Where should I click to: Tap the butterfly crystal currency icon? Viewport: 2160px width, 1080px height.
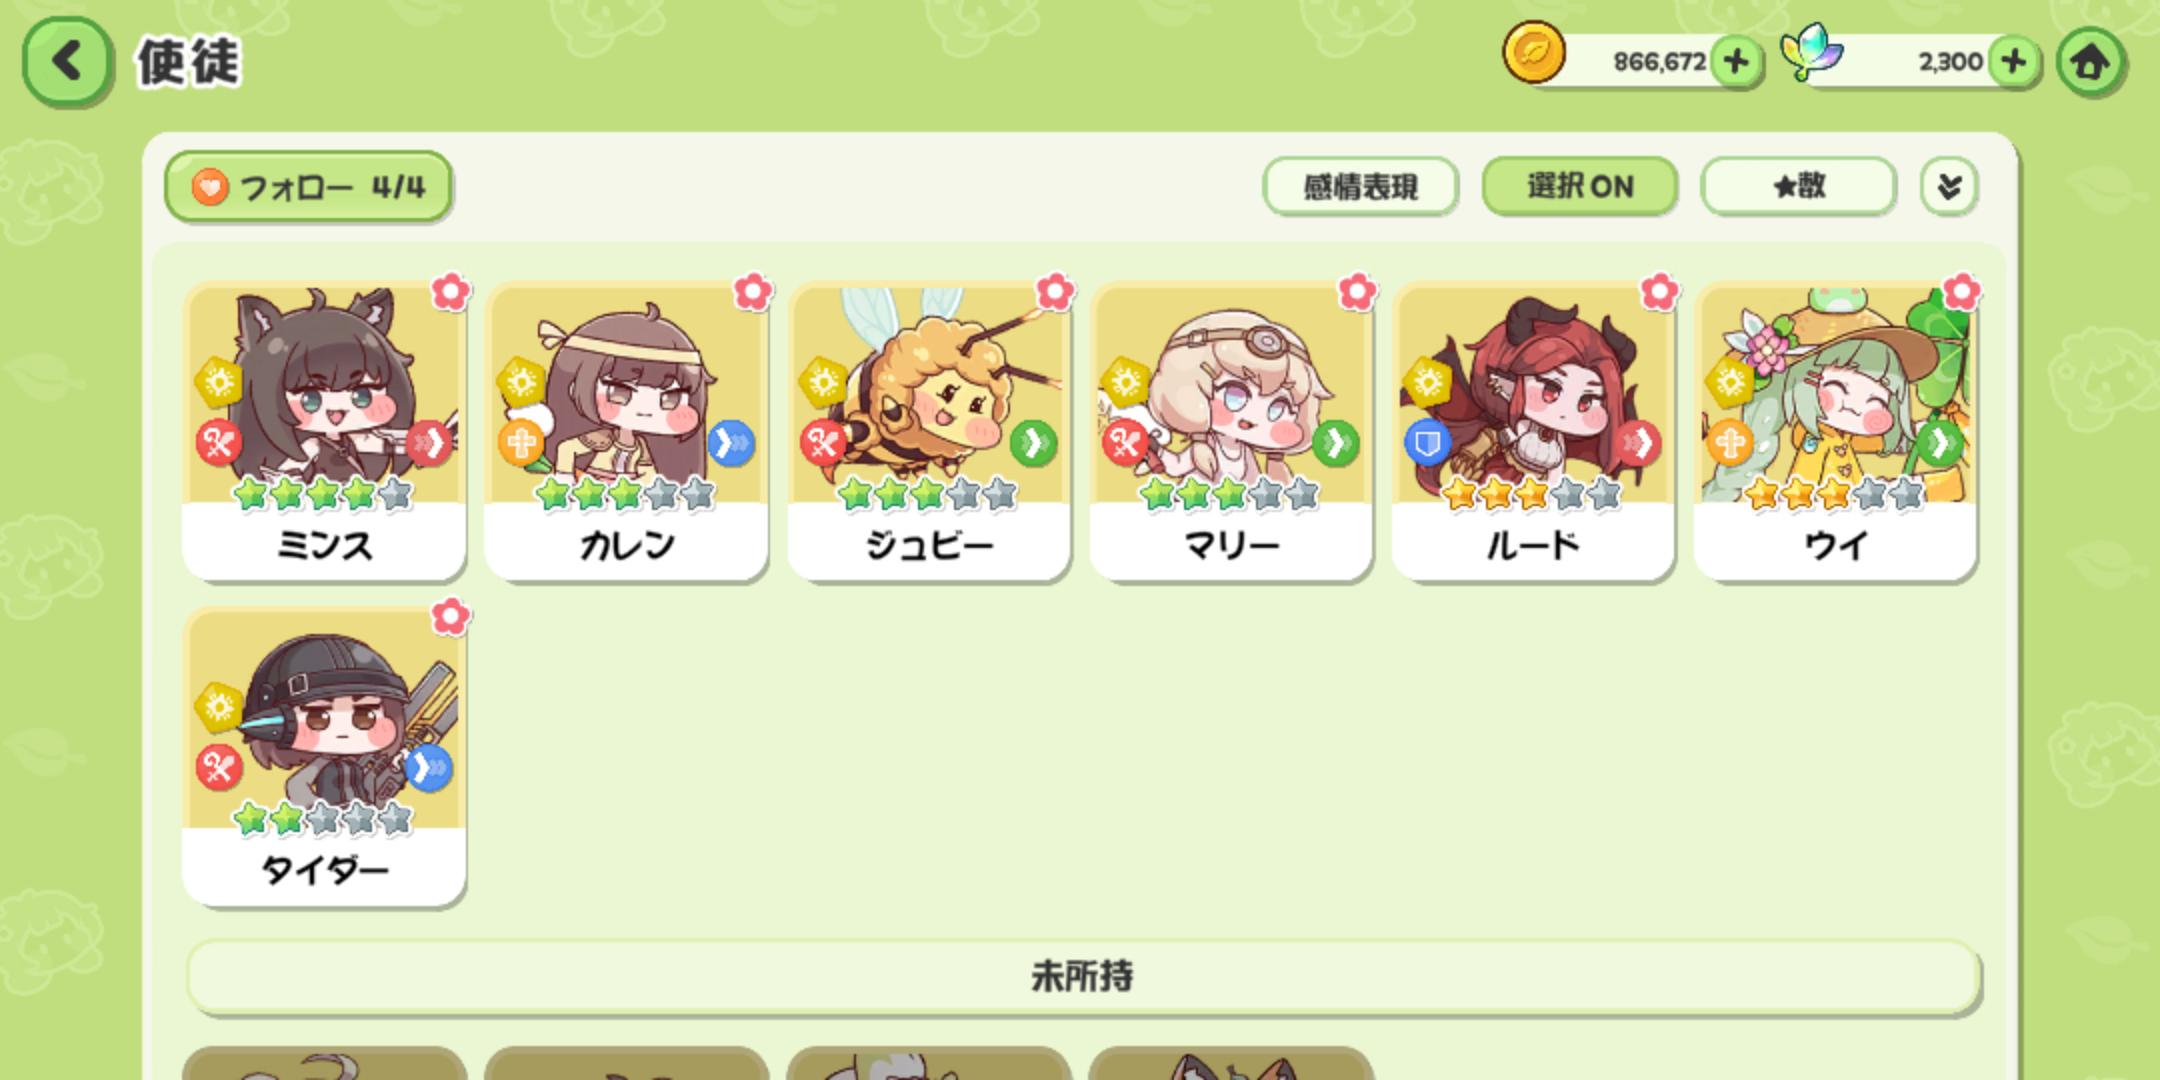[1811, 52]
